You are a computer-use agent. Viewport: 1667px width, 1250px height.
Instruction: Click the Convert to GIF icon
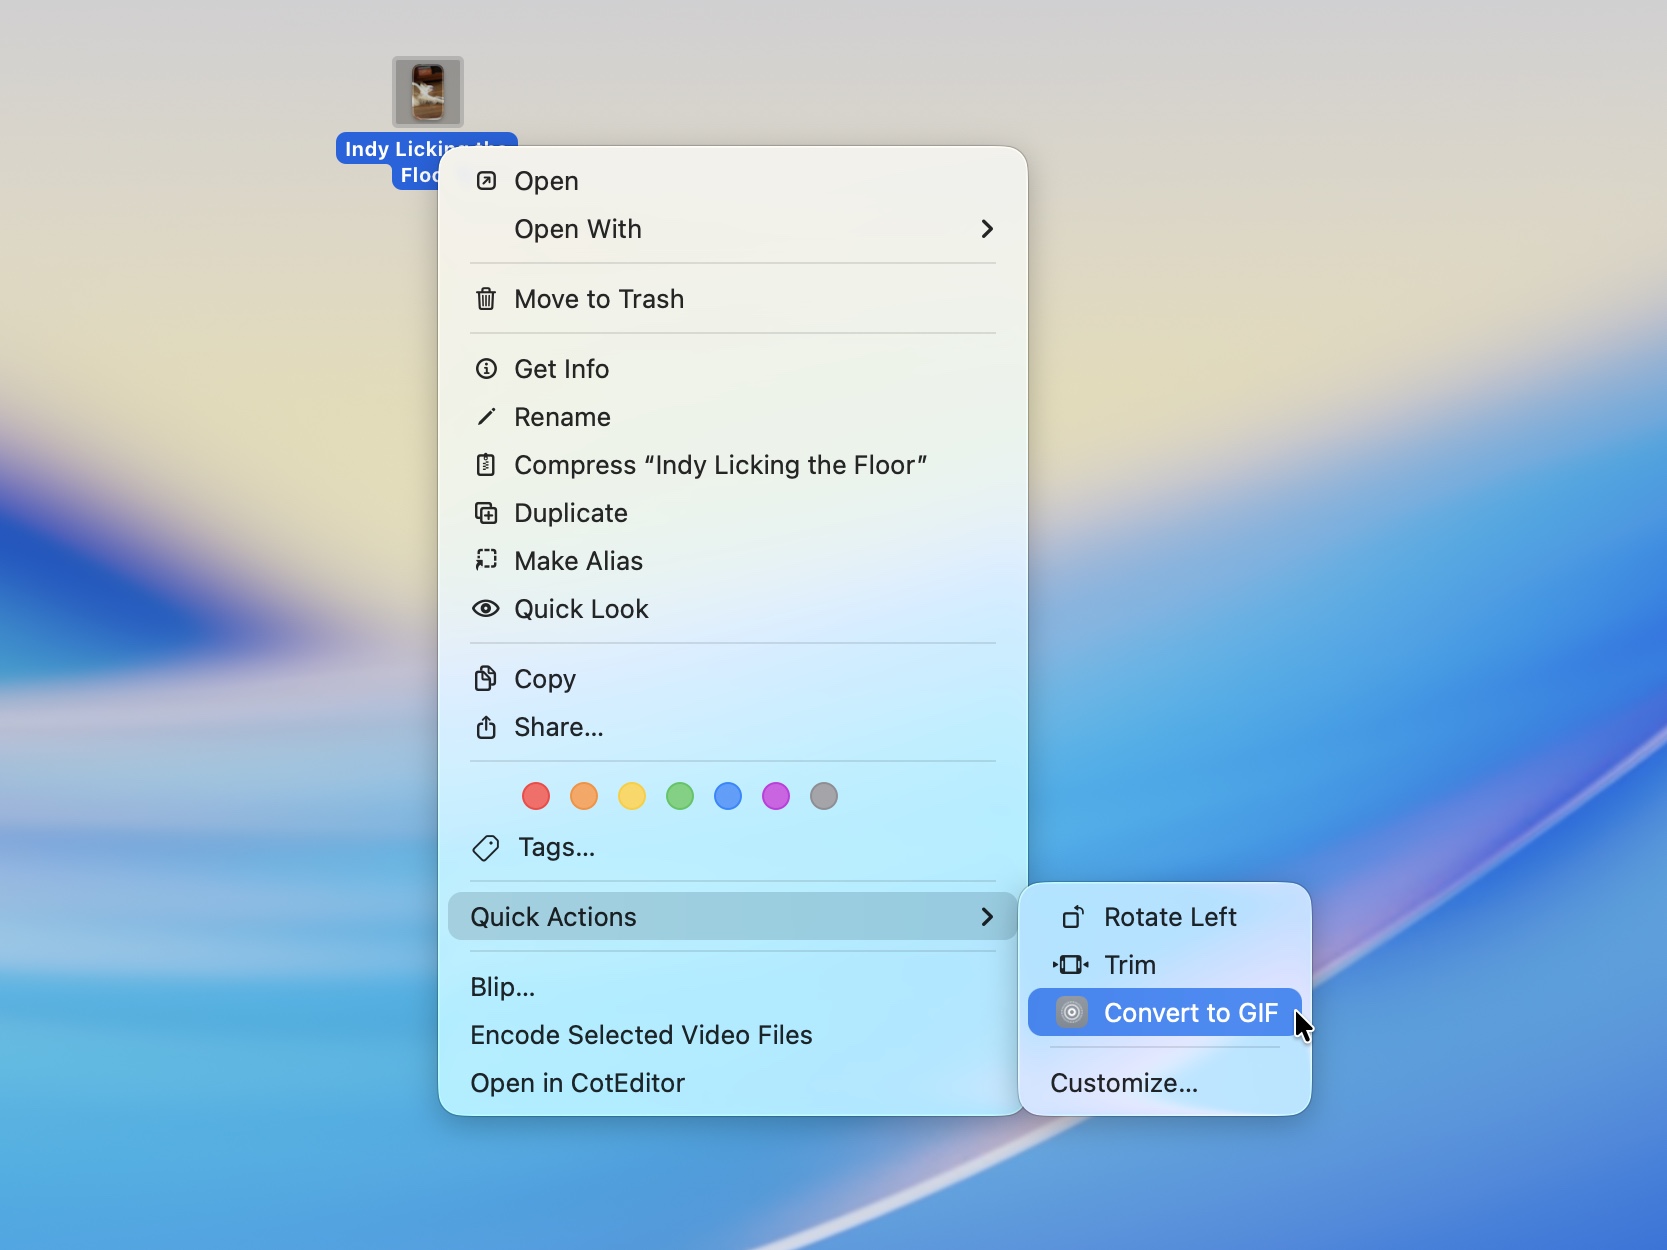click(1072, 1013)
